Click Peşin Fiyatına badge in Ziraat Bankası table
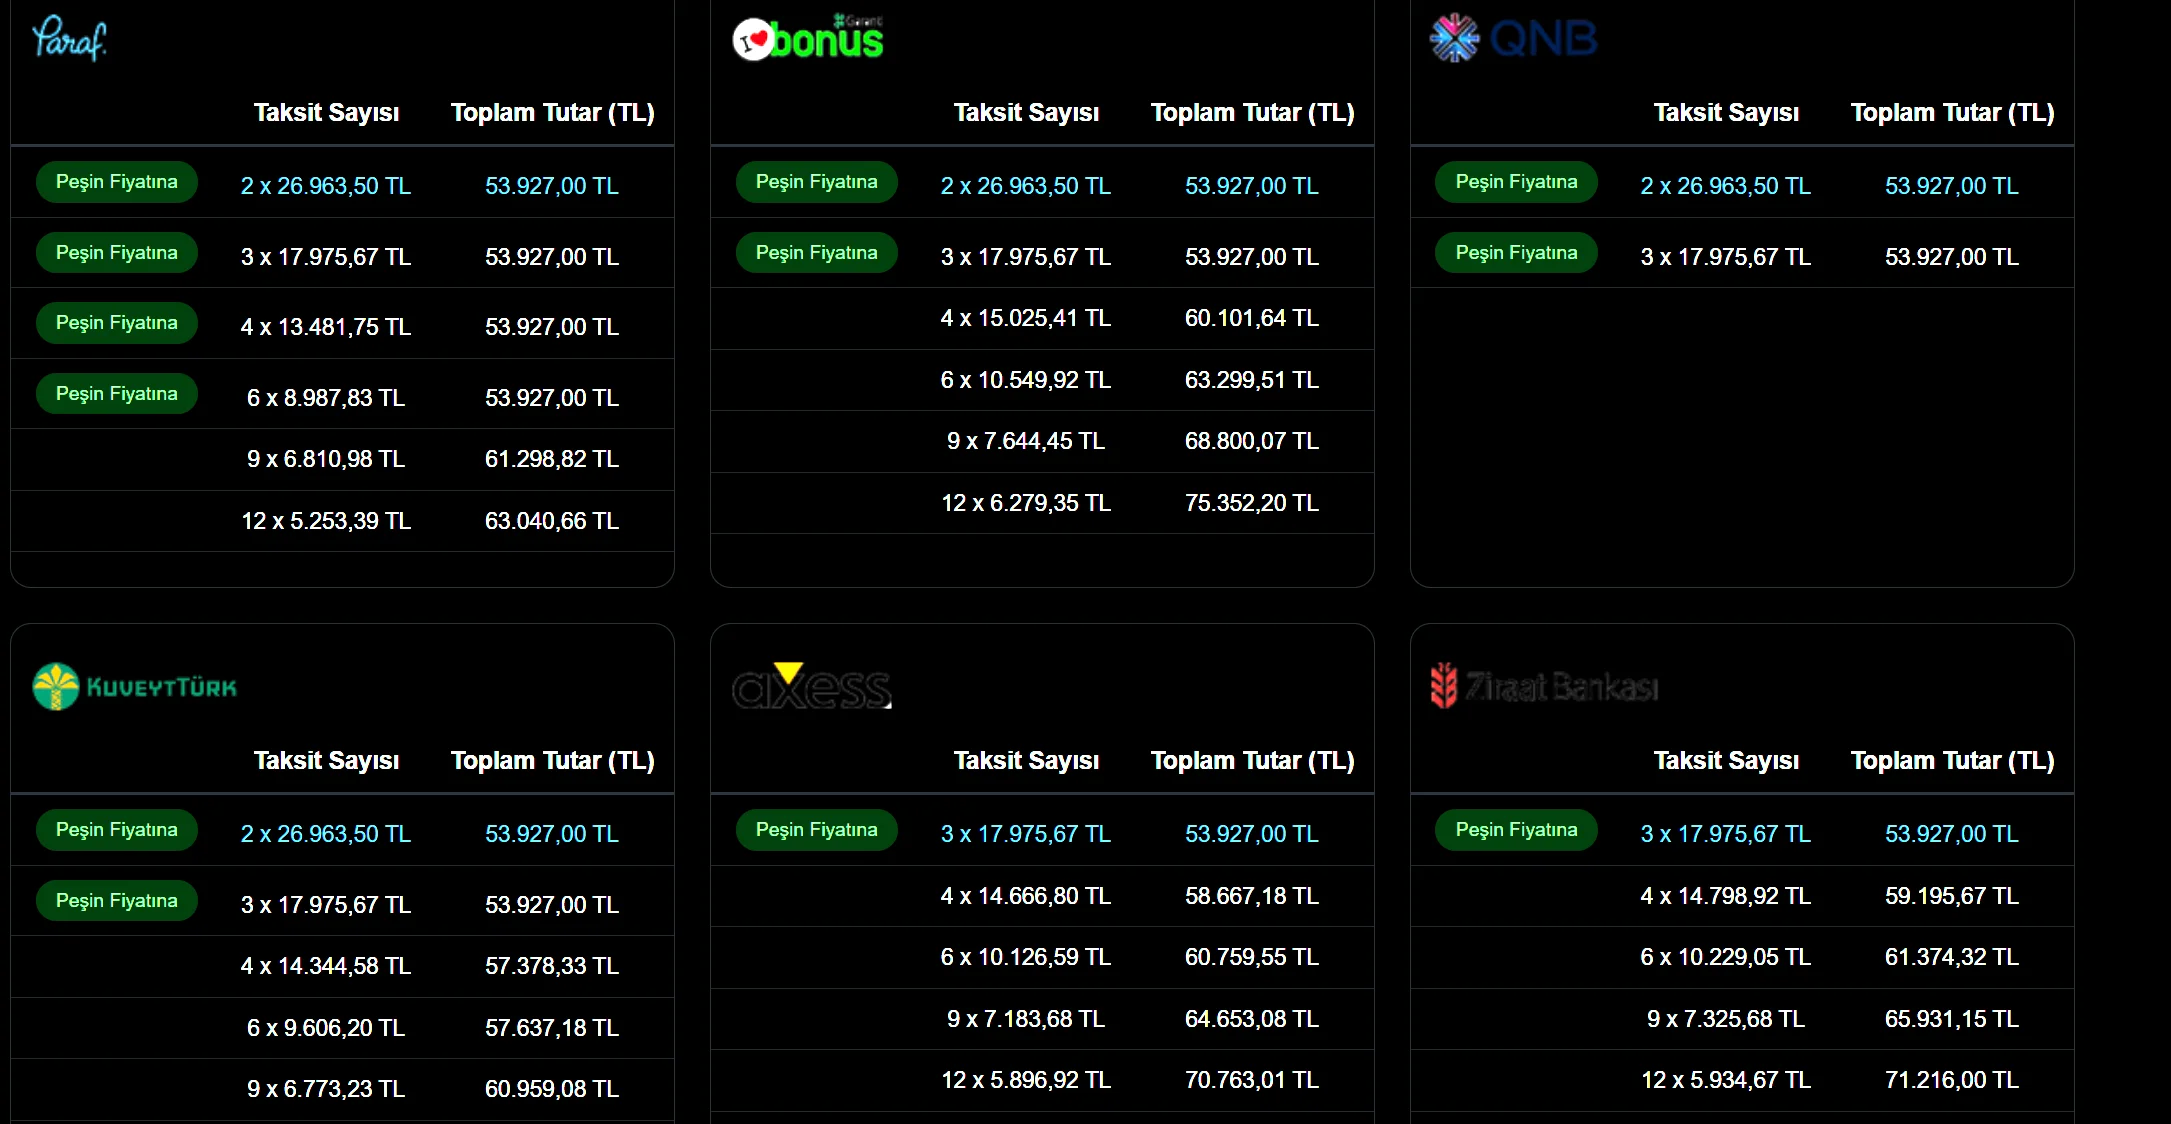The width and height of the screenshot is (2171, 1124). (x=1516, y=830)
